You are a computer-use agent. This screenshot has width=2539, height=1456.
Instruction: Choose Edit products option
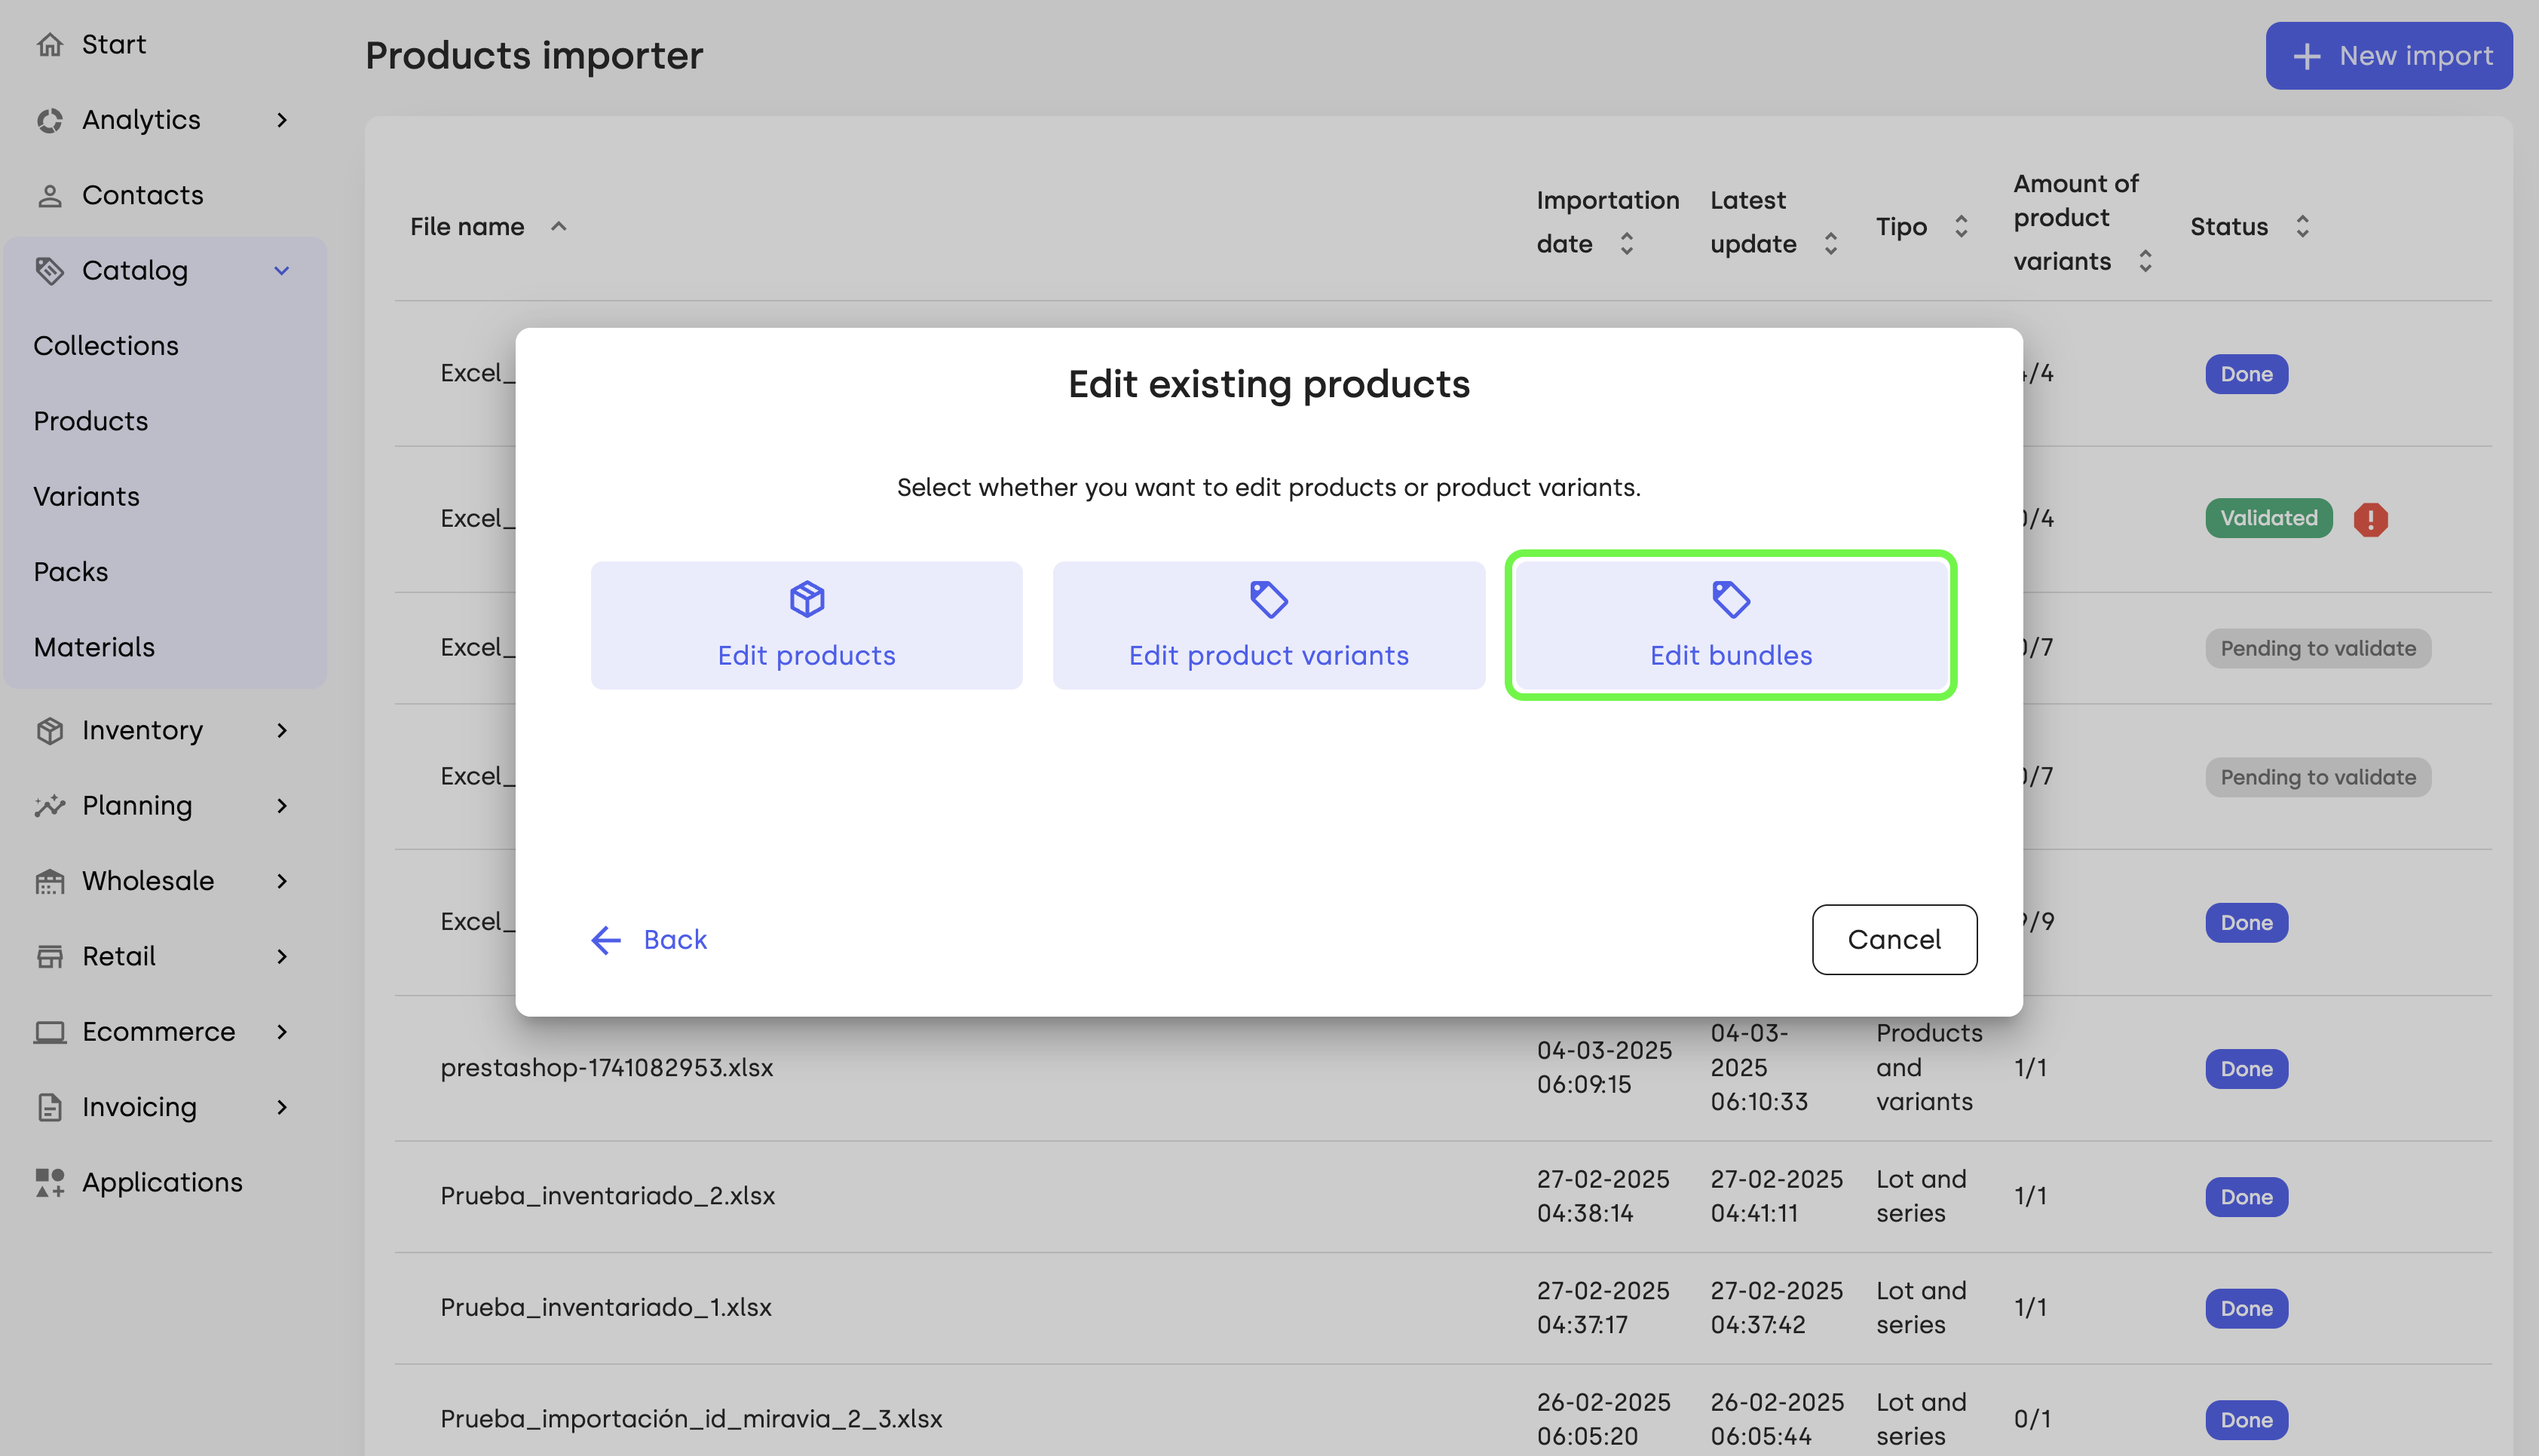point(807,625)
